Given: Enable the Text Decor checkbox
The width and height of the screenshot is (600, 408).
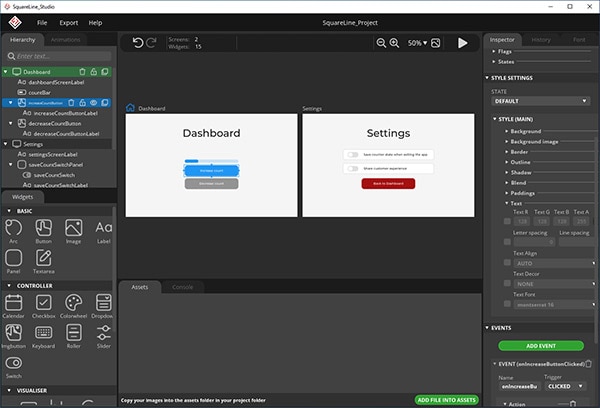Looking at the screenshot, I should tap(507, 283).
